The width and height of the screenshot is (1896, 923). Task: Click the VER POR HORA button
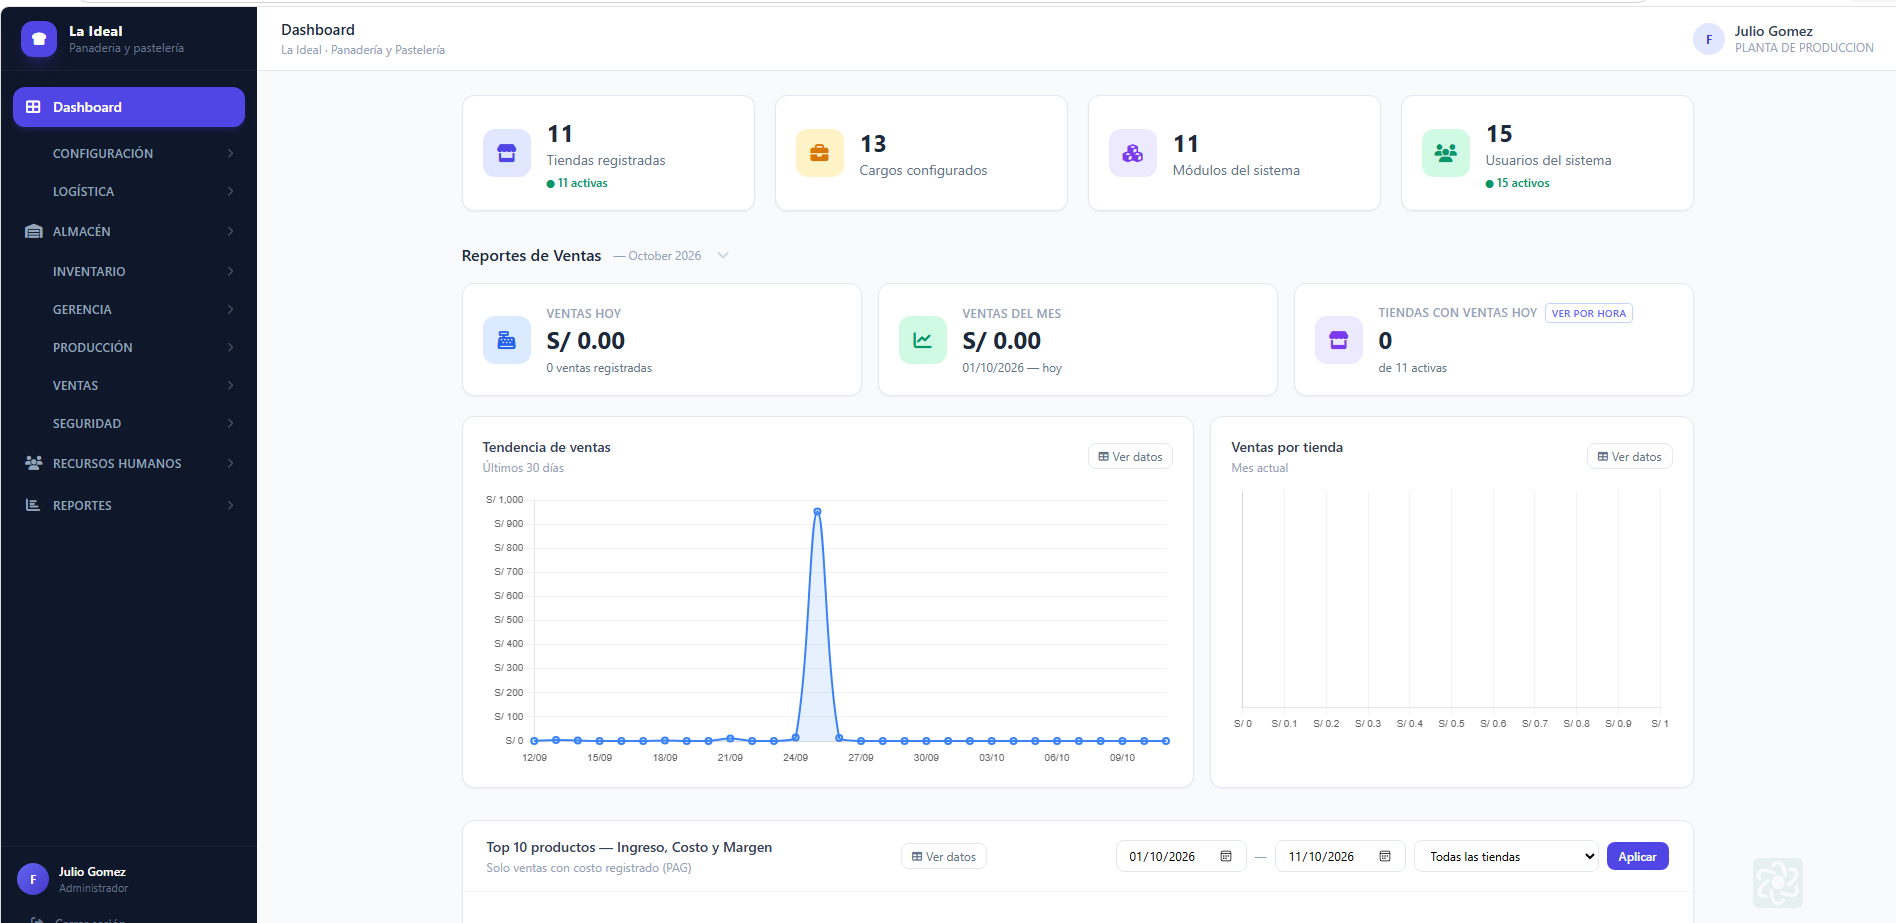point(1588,313)
